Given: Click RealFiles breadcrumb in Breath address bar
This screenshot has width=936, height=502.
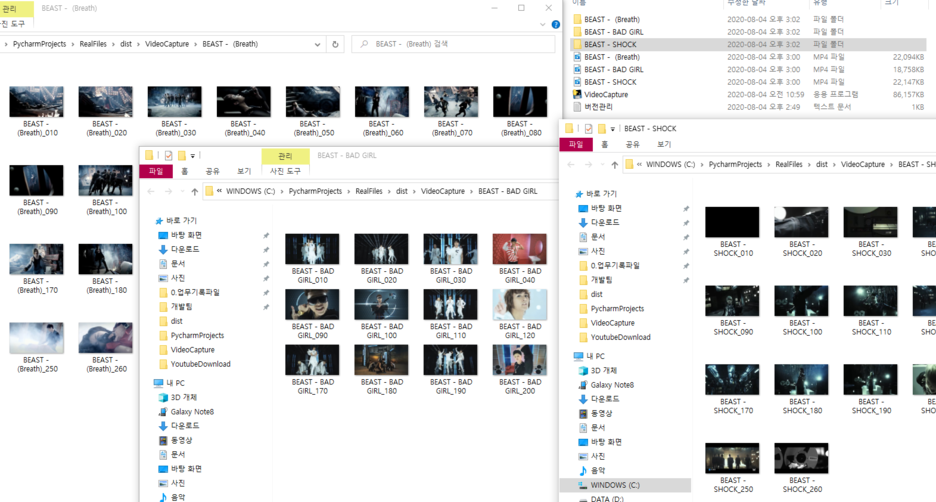Looking at the screenshot, I should pyautogui.click(x=93, y=44).
